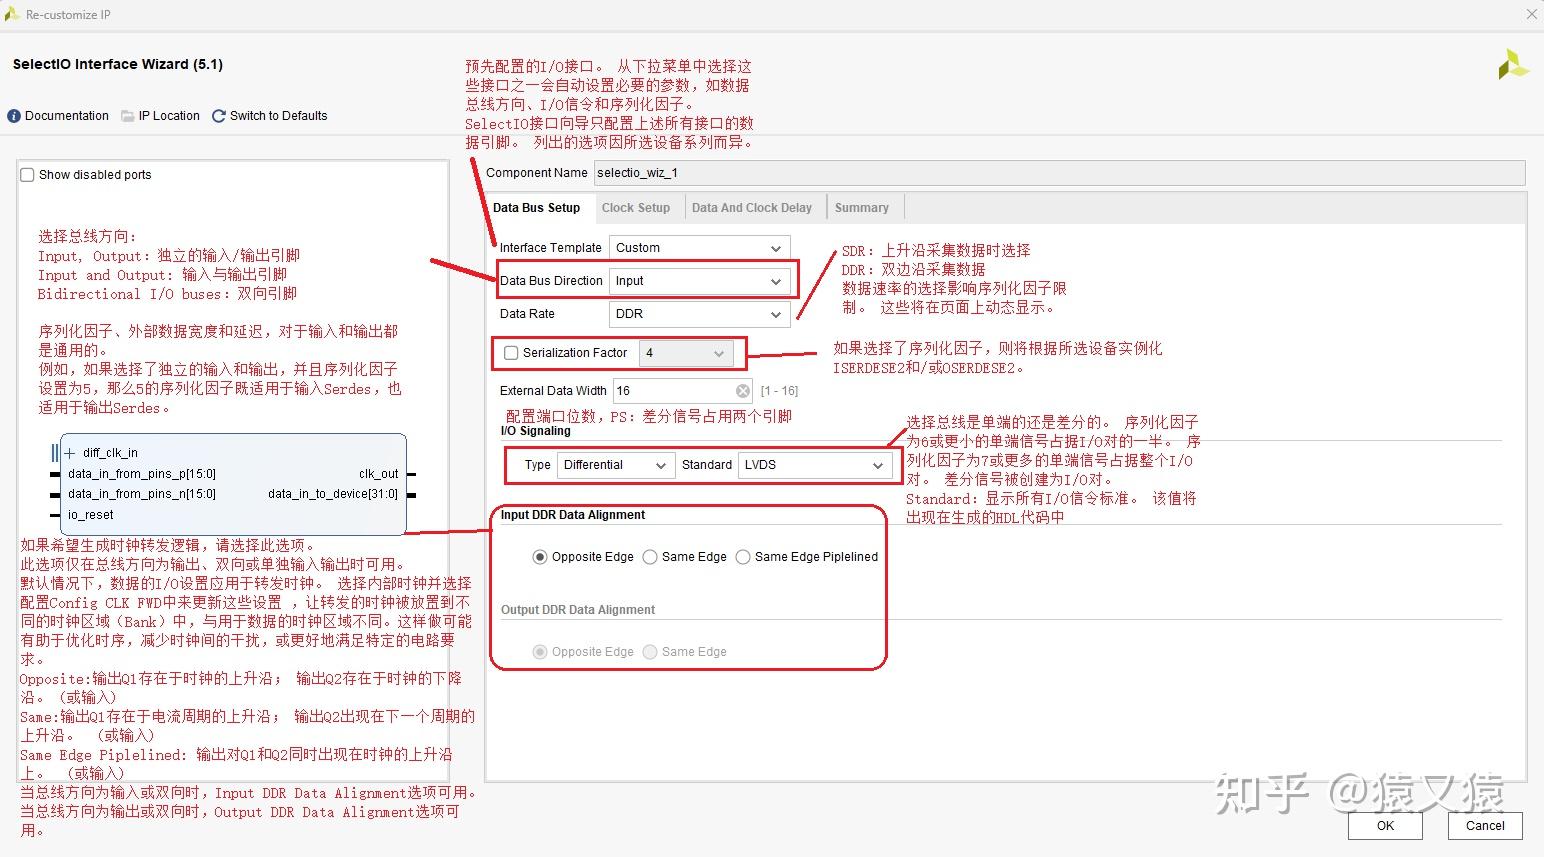Click the Documentation info icon
Image resolution: width=1544 pixels, height=857 pixels.
pos(12,115)
